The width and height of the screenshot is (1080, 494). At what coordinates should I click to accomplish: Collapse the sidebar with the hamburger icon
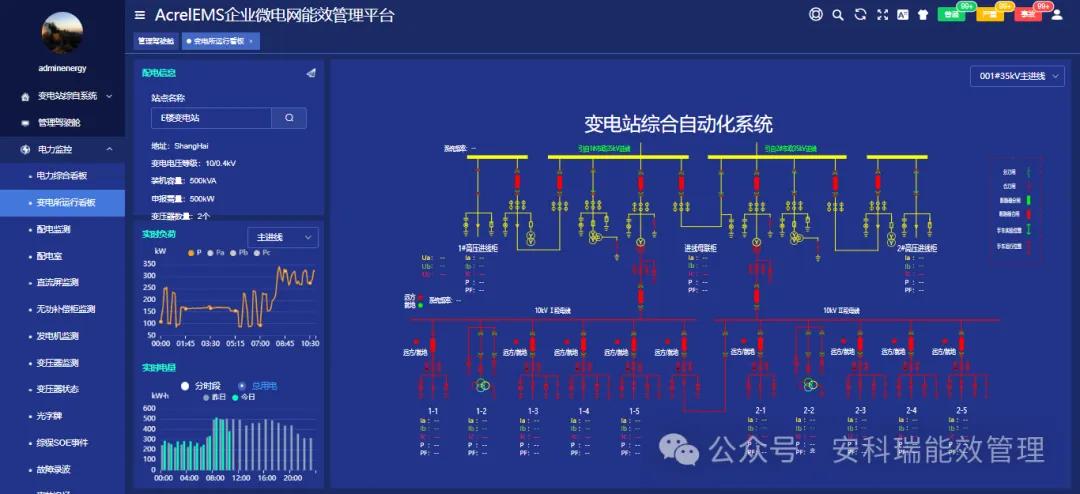pos(140,14)
